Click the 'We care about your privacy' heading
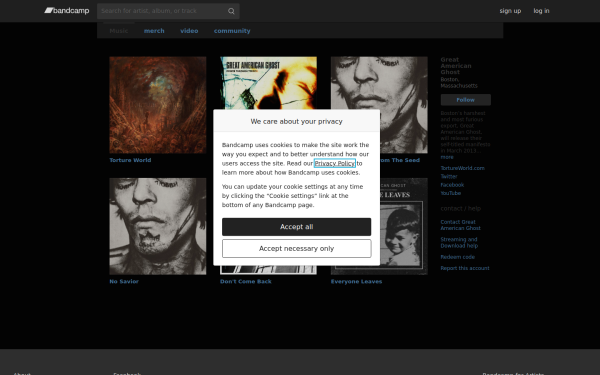Viewport: 600px width, 375px height. pos(297,121)
